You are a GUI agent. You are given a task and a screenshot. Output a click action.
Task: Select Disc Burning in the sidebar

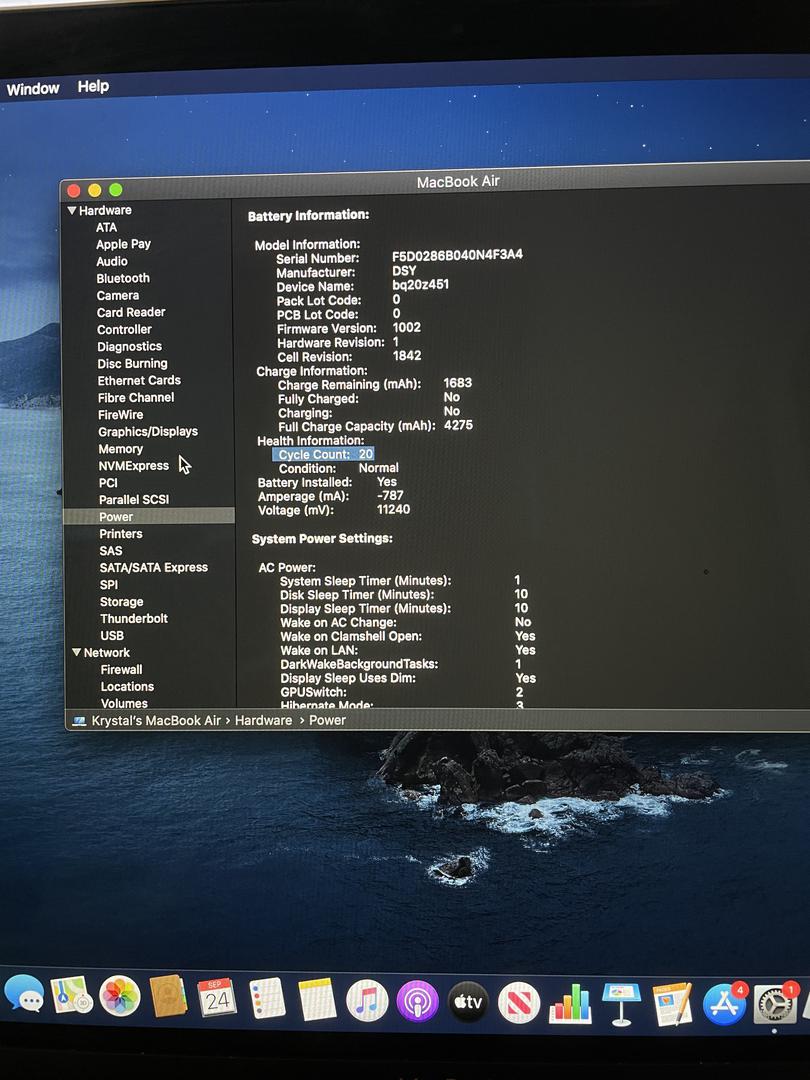[132, 364]
